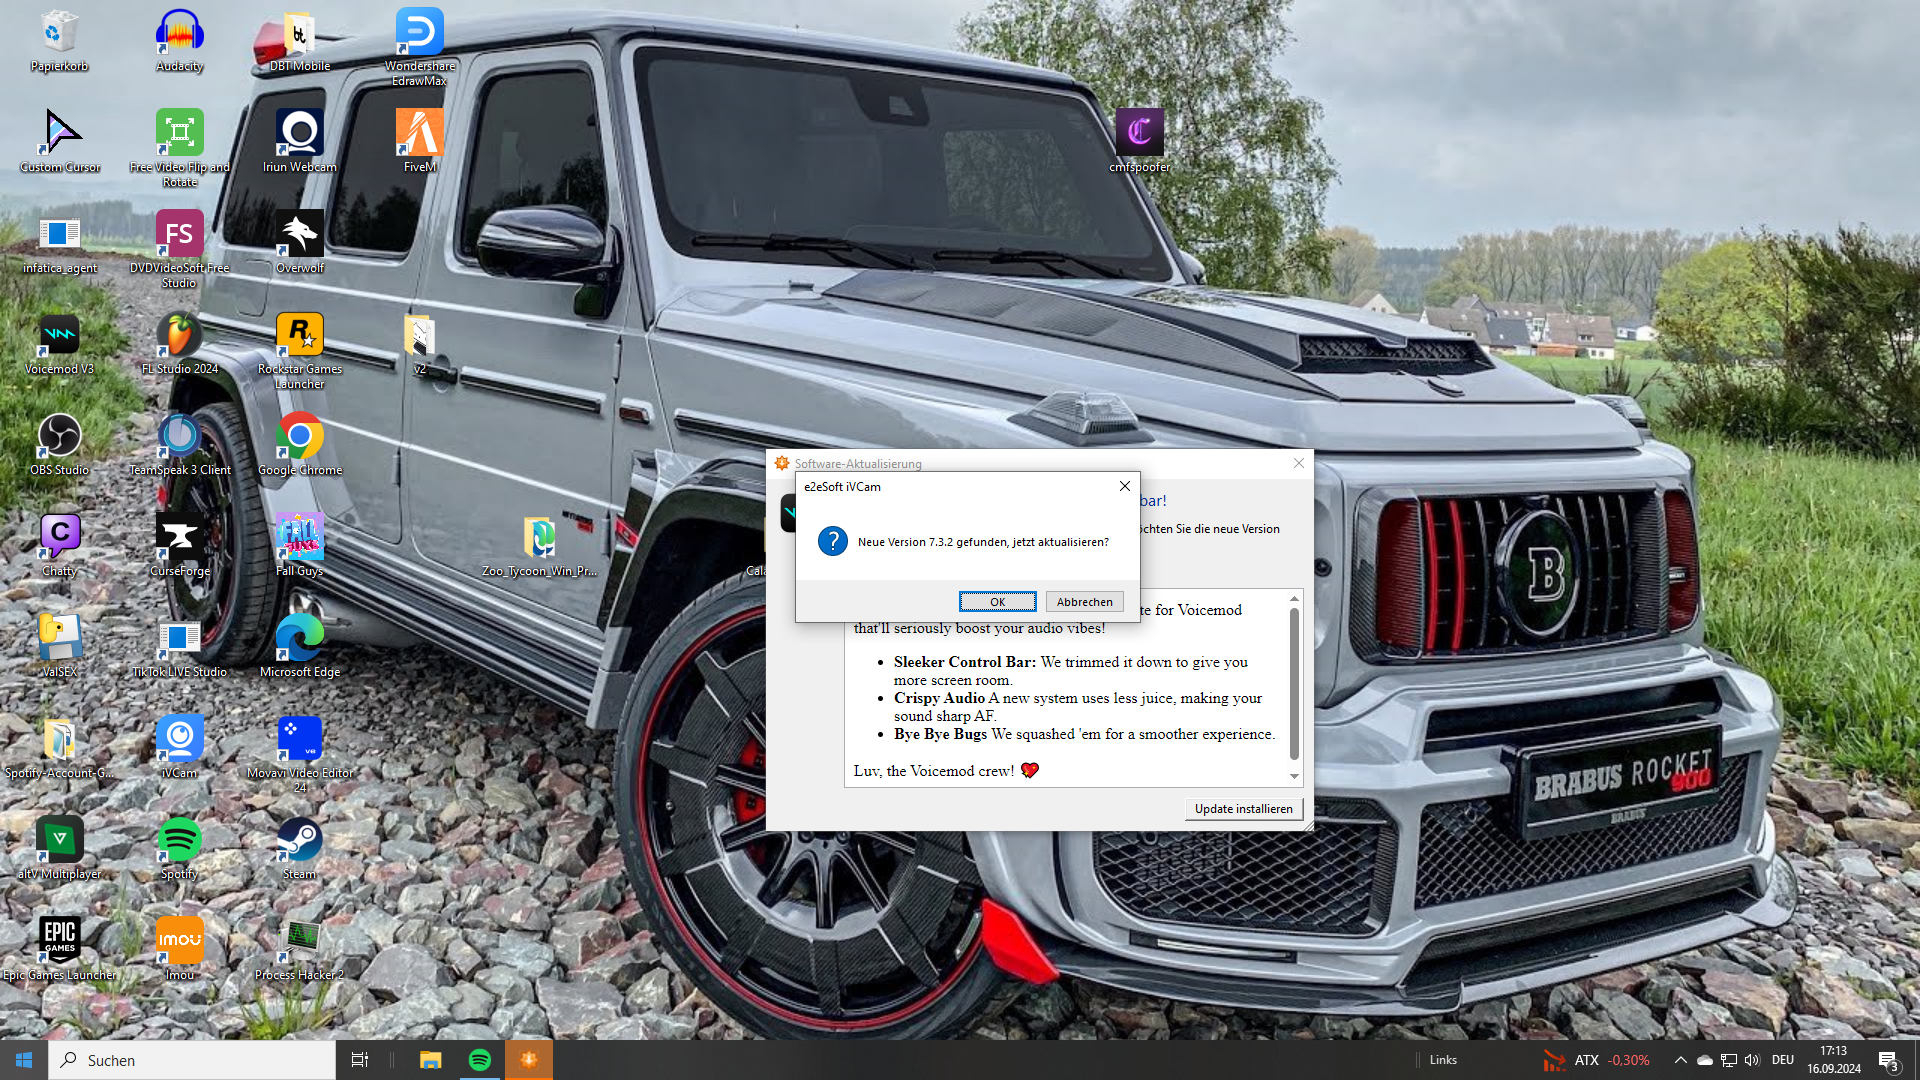The height and width of the screenshot is (1080, 1920).
Task: Click the Update installieren button
Action: 1243,809
